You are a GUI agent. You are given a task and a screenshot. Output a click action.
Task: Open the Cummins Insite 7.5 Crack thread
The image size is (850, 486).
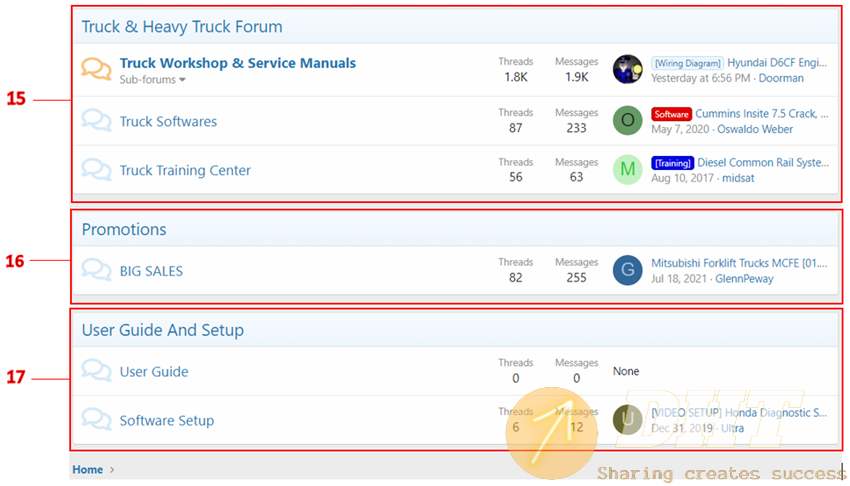tap(761, 114)
